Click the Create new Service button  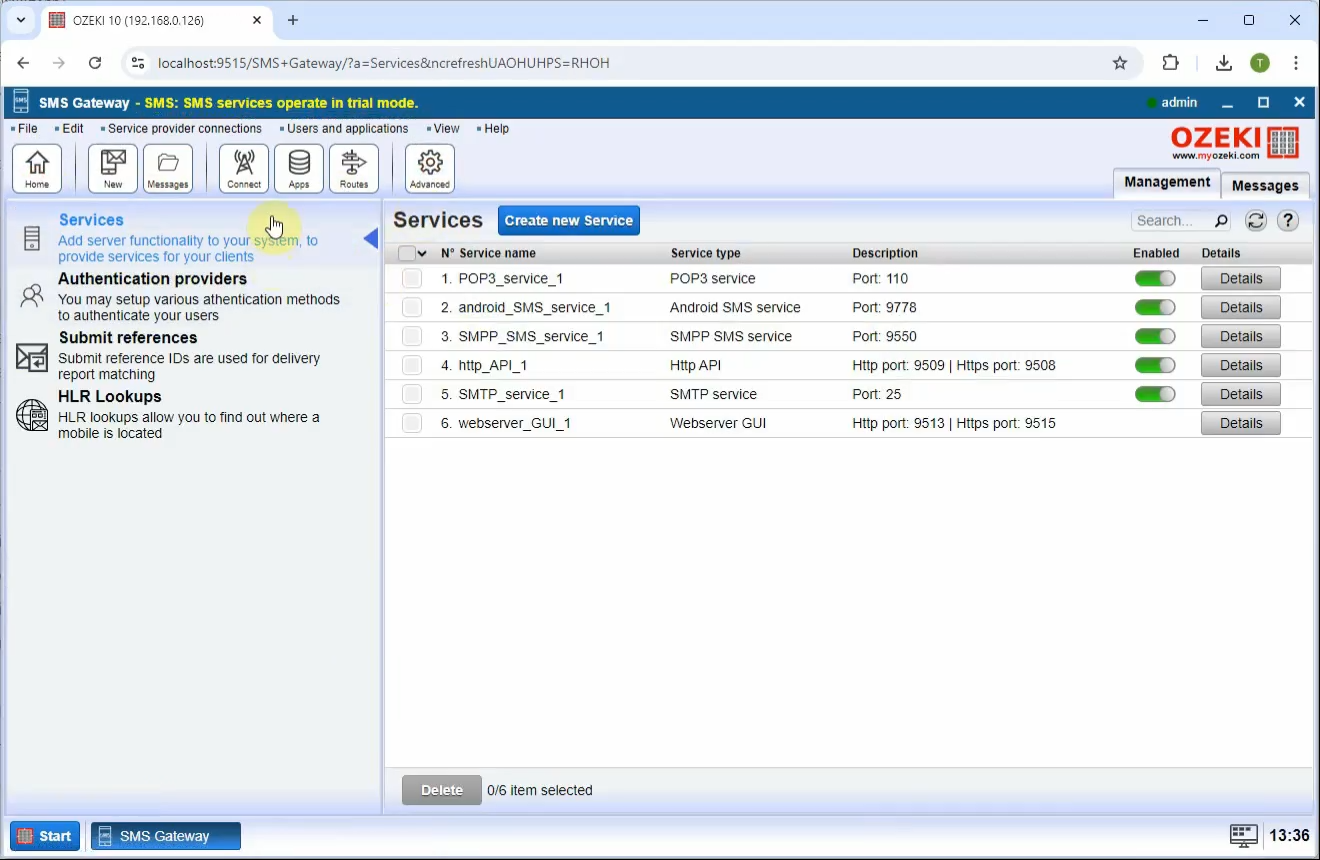pos(568,221)
